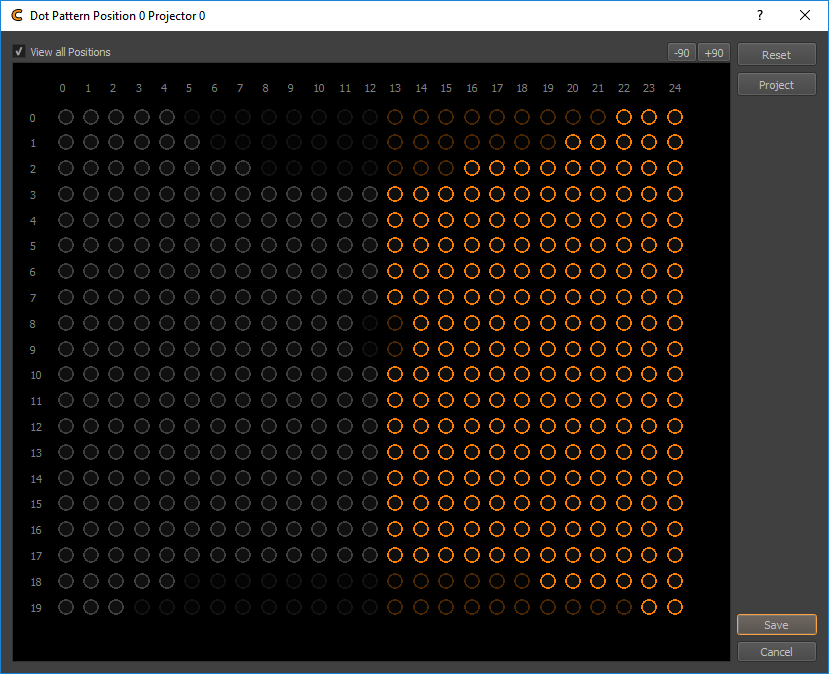This screenshot has height=674, width=829.
Task: Cancel the dot pattern dialog
Action: (776, 652)
